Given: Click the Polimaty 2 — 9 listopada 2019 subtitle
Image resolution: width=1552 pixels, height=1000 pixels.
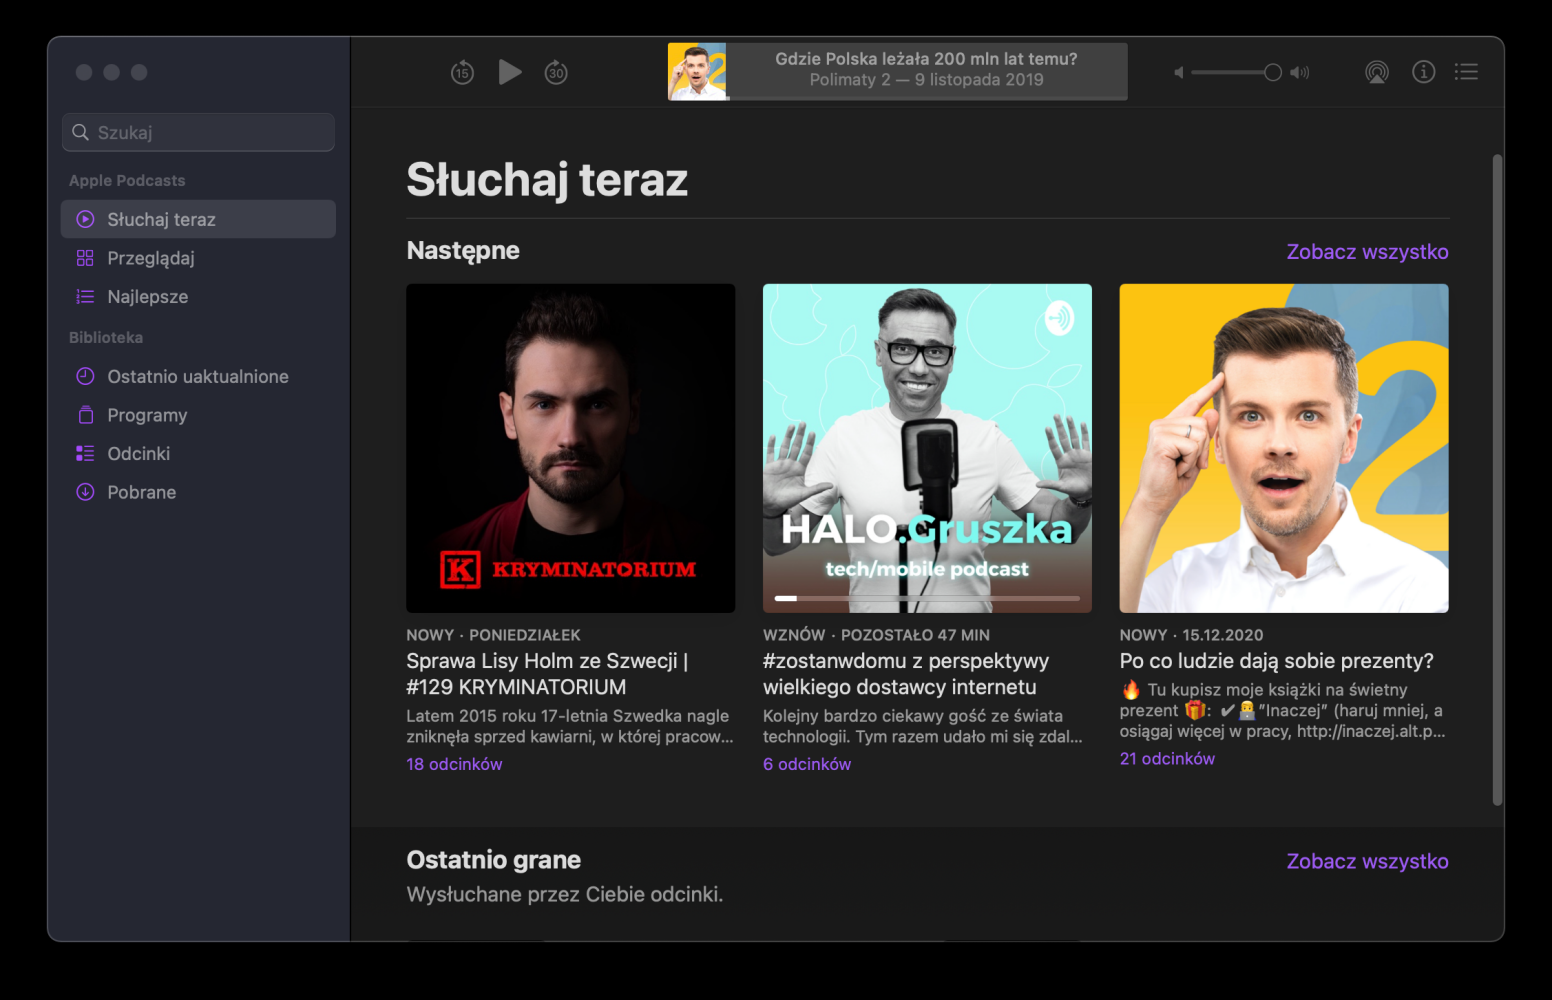Looking at the screenshot, I should pos(926,80).
